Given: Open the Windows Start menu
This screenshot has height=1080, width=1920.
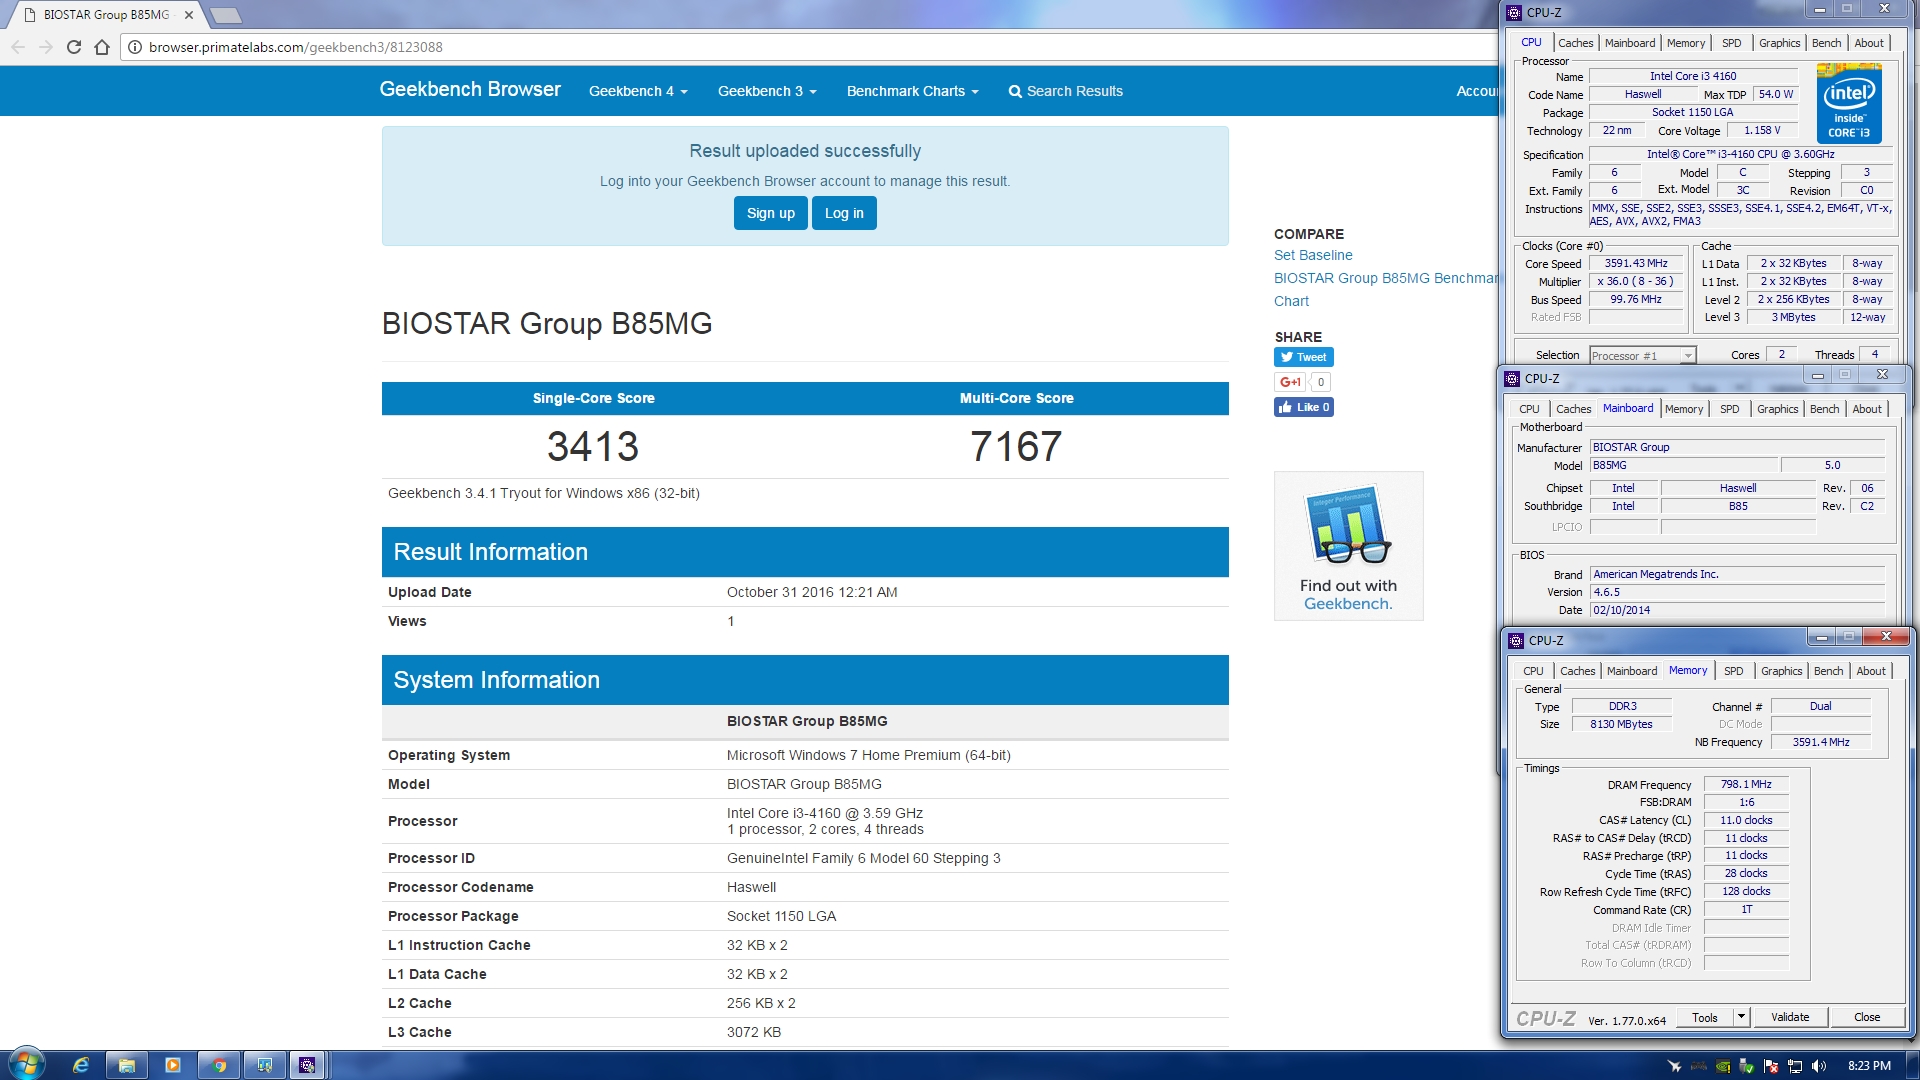Looking at the screenshot, I should click(x=27, y=1064).
